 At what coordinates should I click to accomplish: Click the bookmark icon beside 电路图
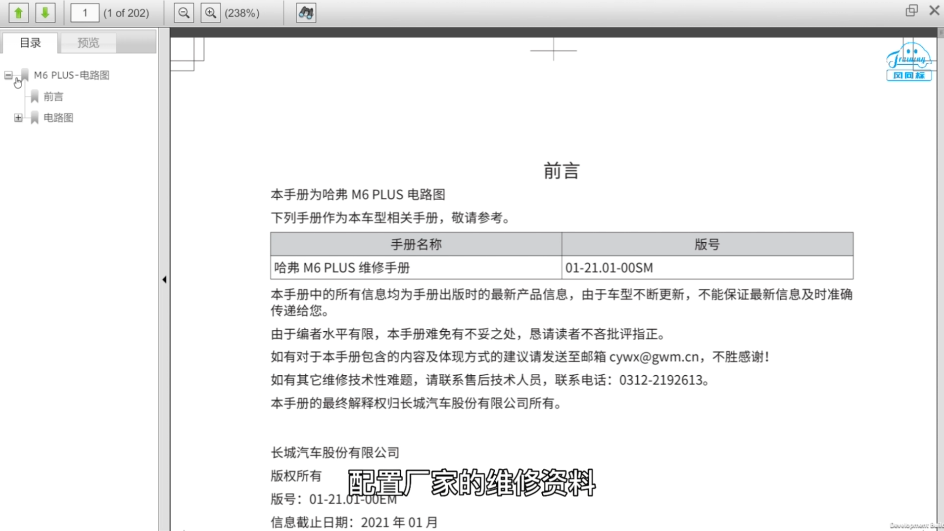(34, 118)
